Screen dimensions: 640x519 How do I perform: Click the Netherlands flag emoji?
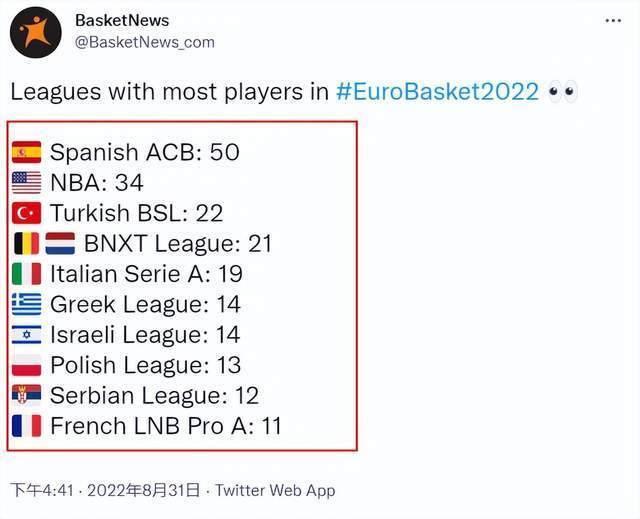60,244
